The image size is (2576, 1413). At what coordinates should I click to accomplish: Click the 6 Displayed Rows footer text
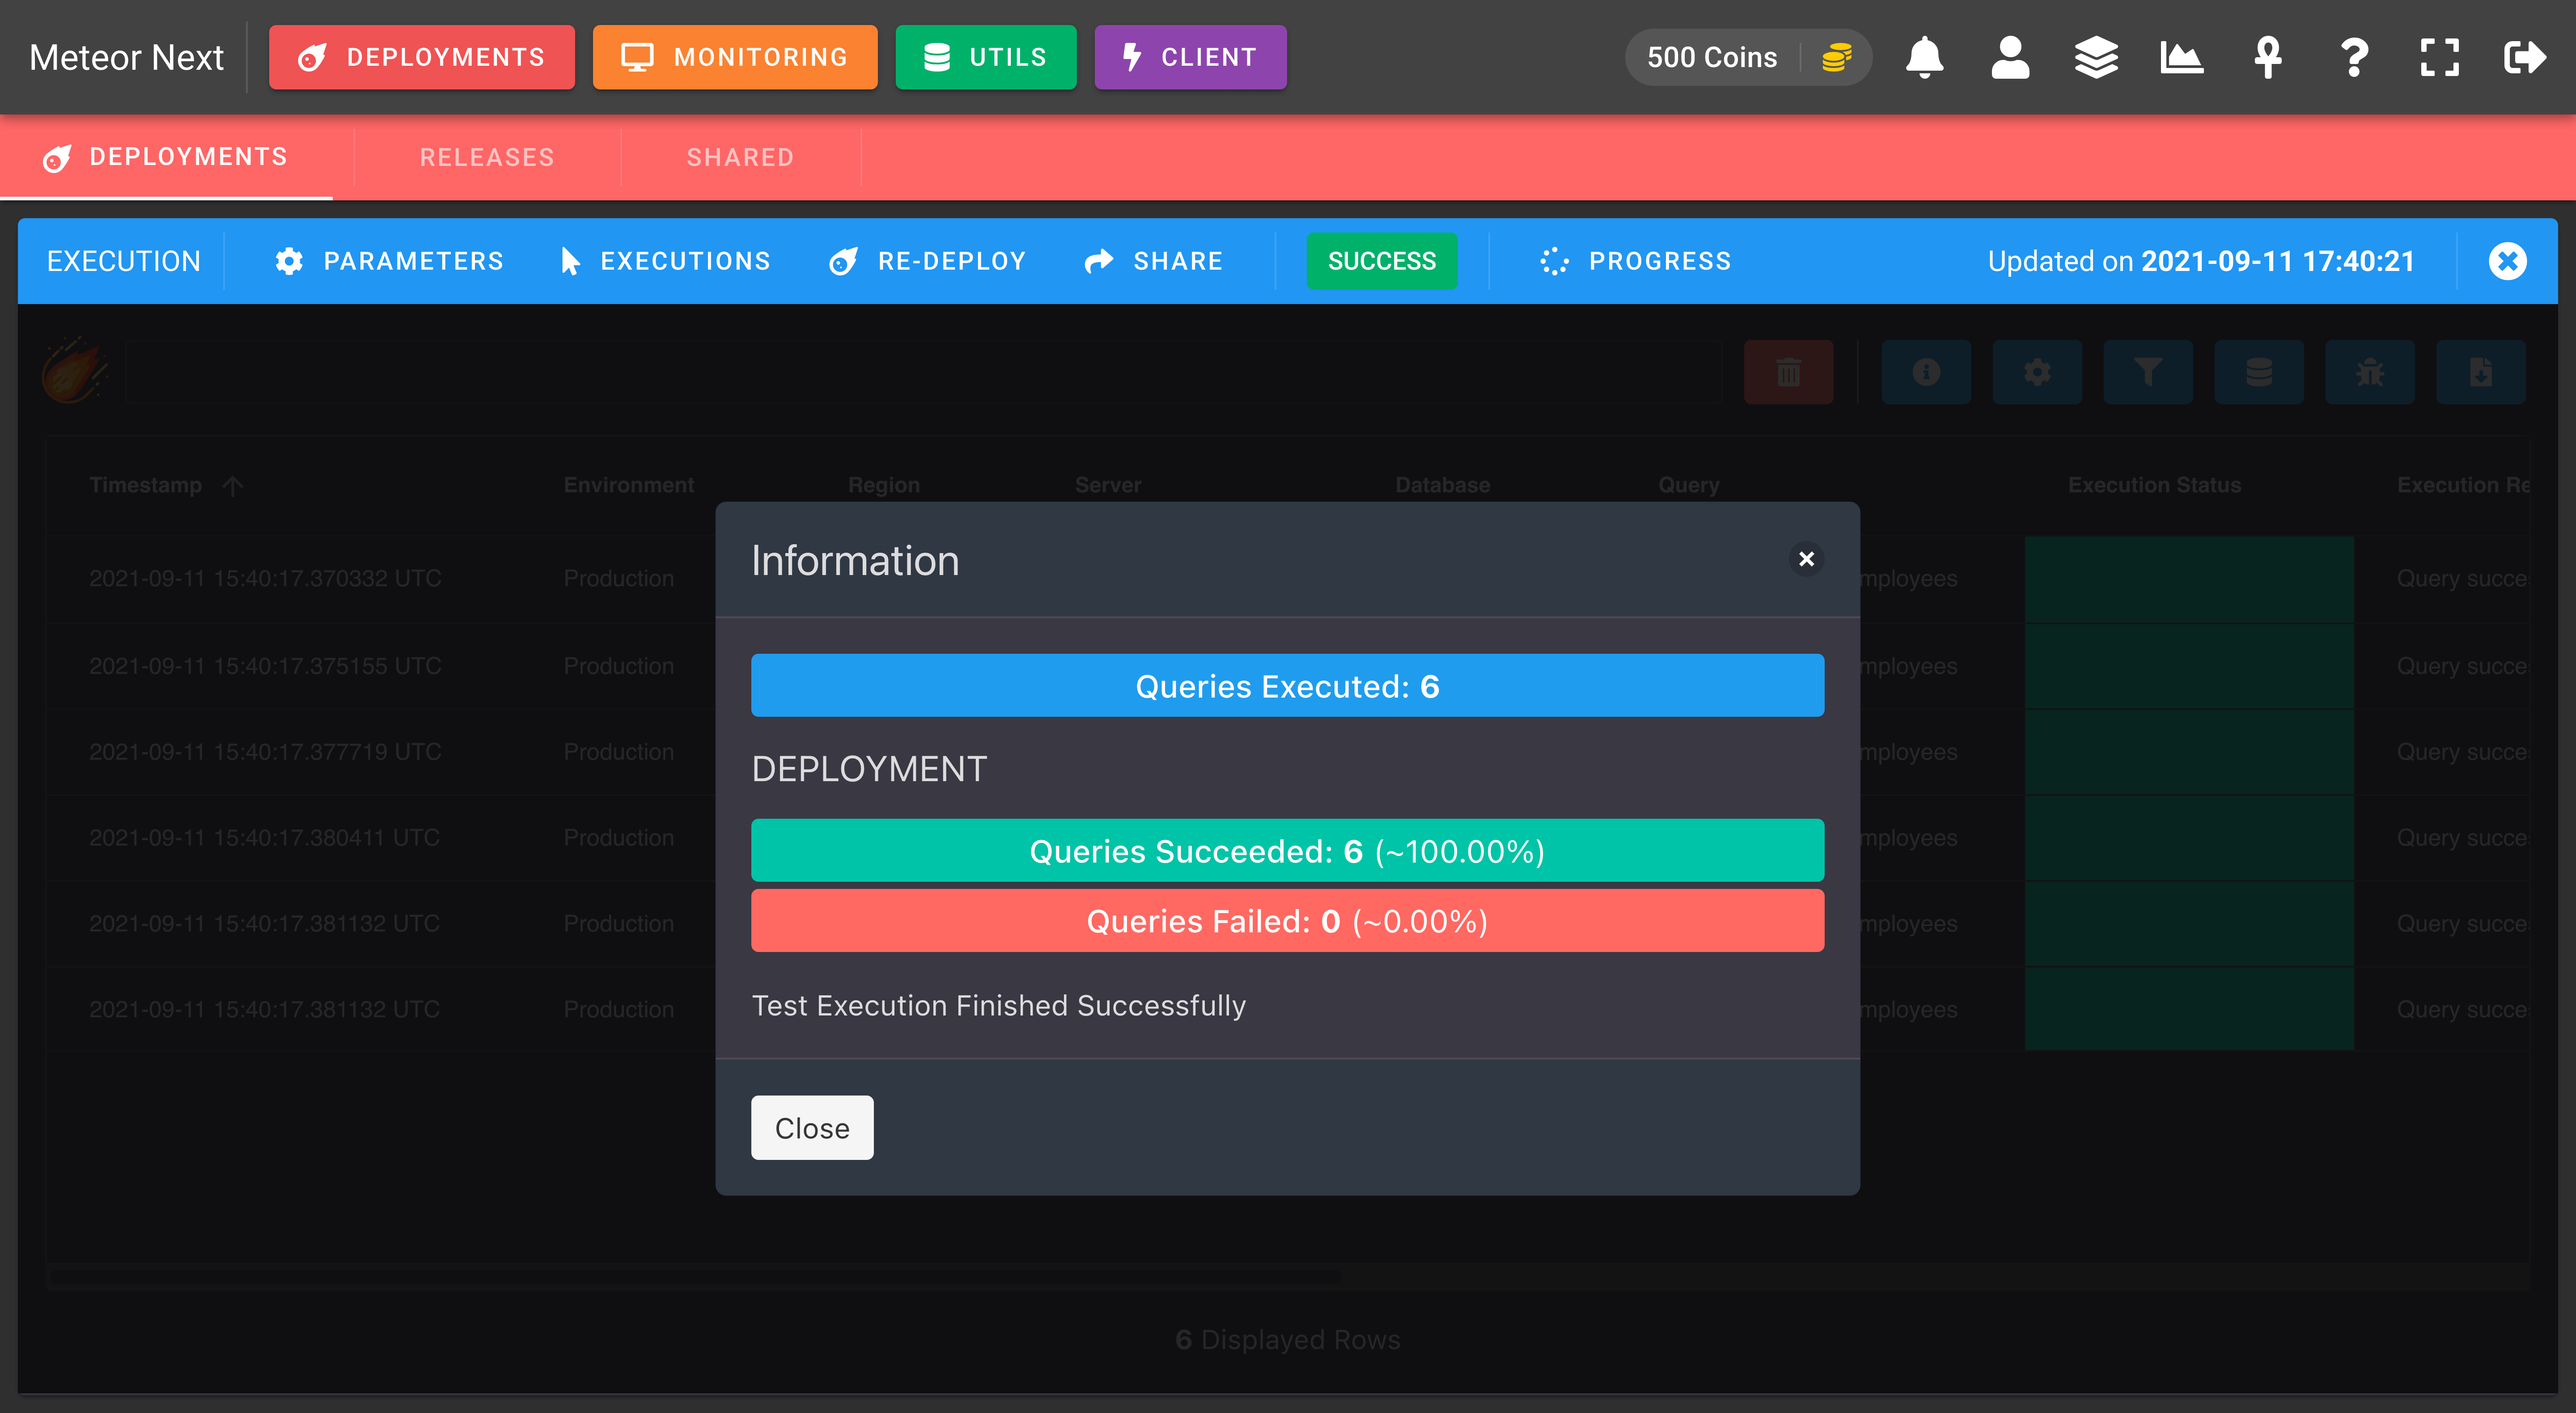click(1287, 1339)
